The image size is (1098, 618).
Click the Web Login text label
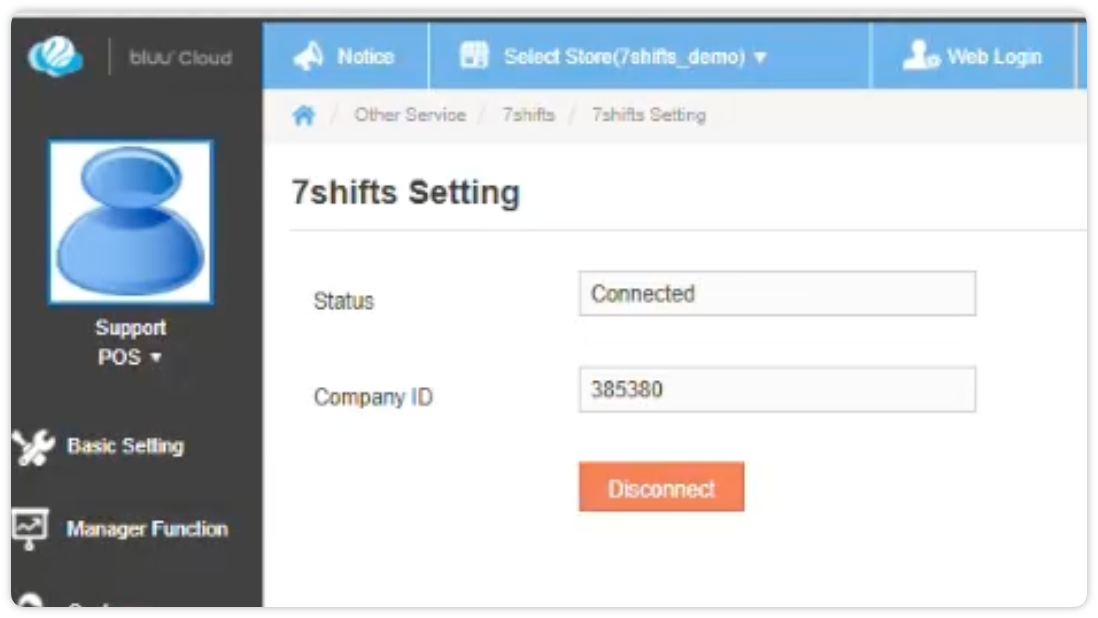tap(994, 57)
